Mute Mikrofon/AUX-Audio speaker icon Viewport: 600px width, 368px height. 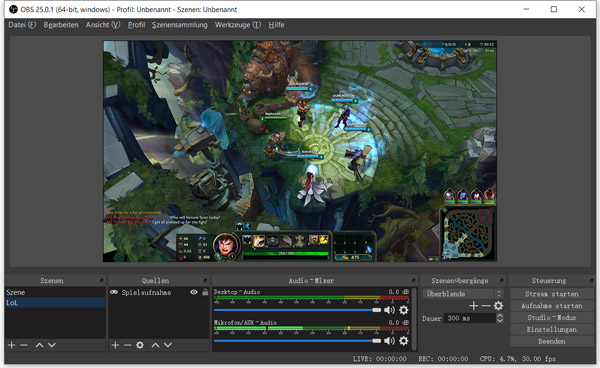[389, 340]
